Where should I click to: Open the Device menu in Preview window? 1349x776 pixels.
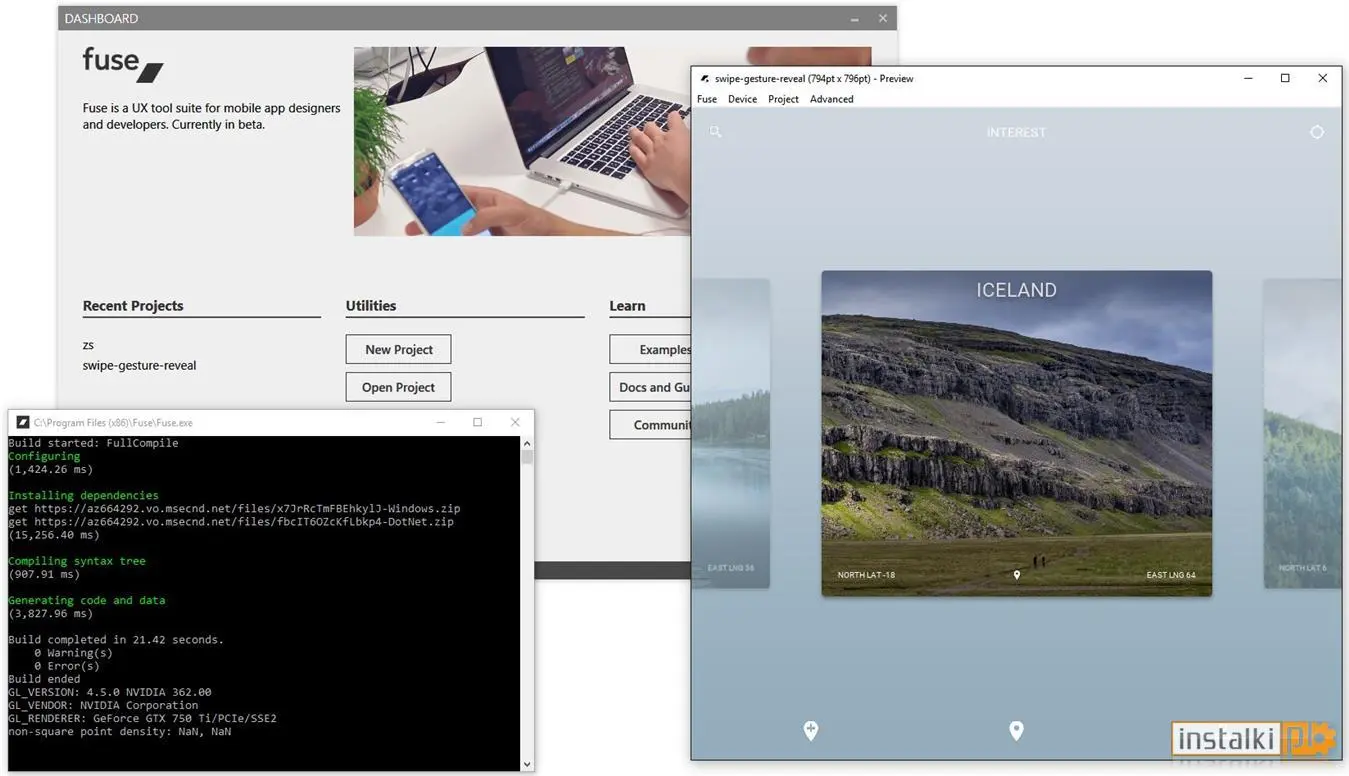pyautogui.click(x=742, y=99)
